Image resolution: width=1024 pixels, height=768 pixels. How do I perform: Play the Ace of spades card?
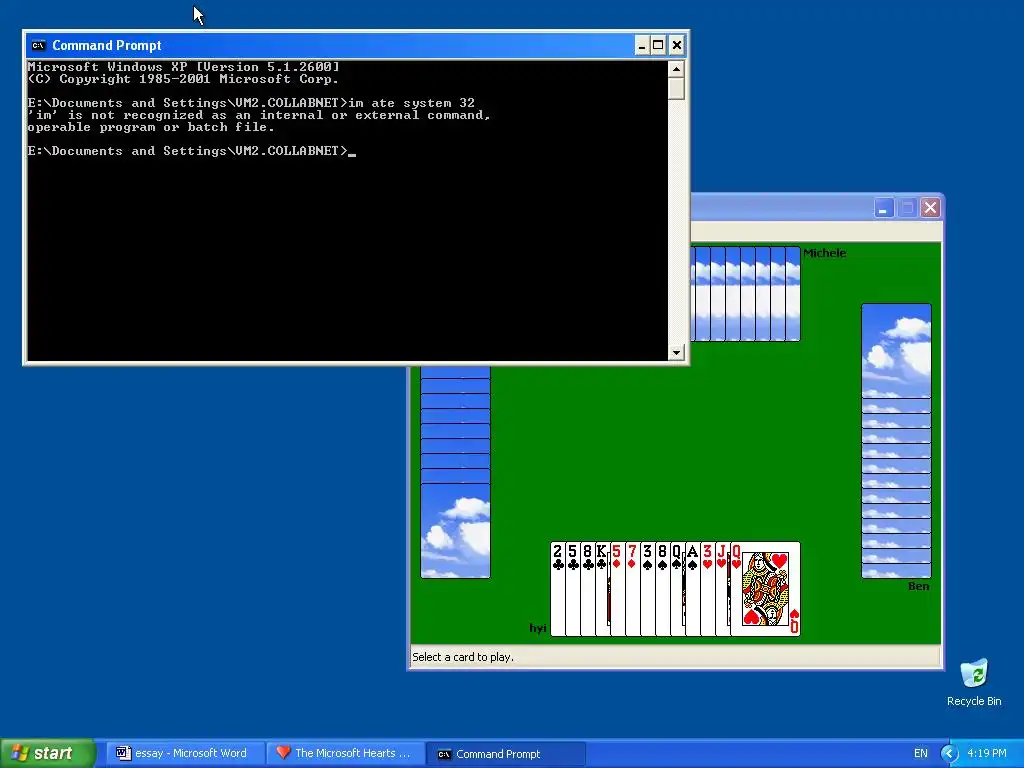point(692,588)
